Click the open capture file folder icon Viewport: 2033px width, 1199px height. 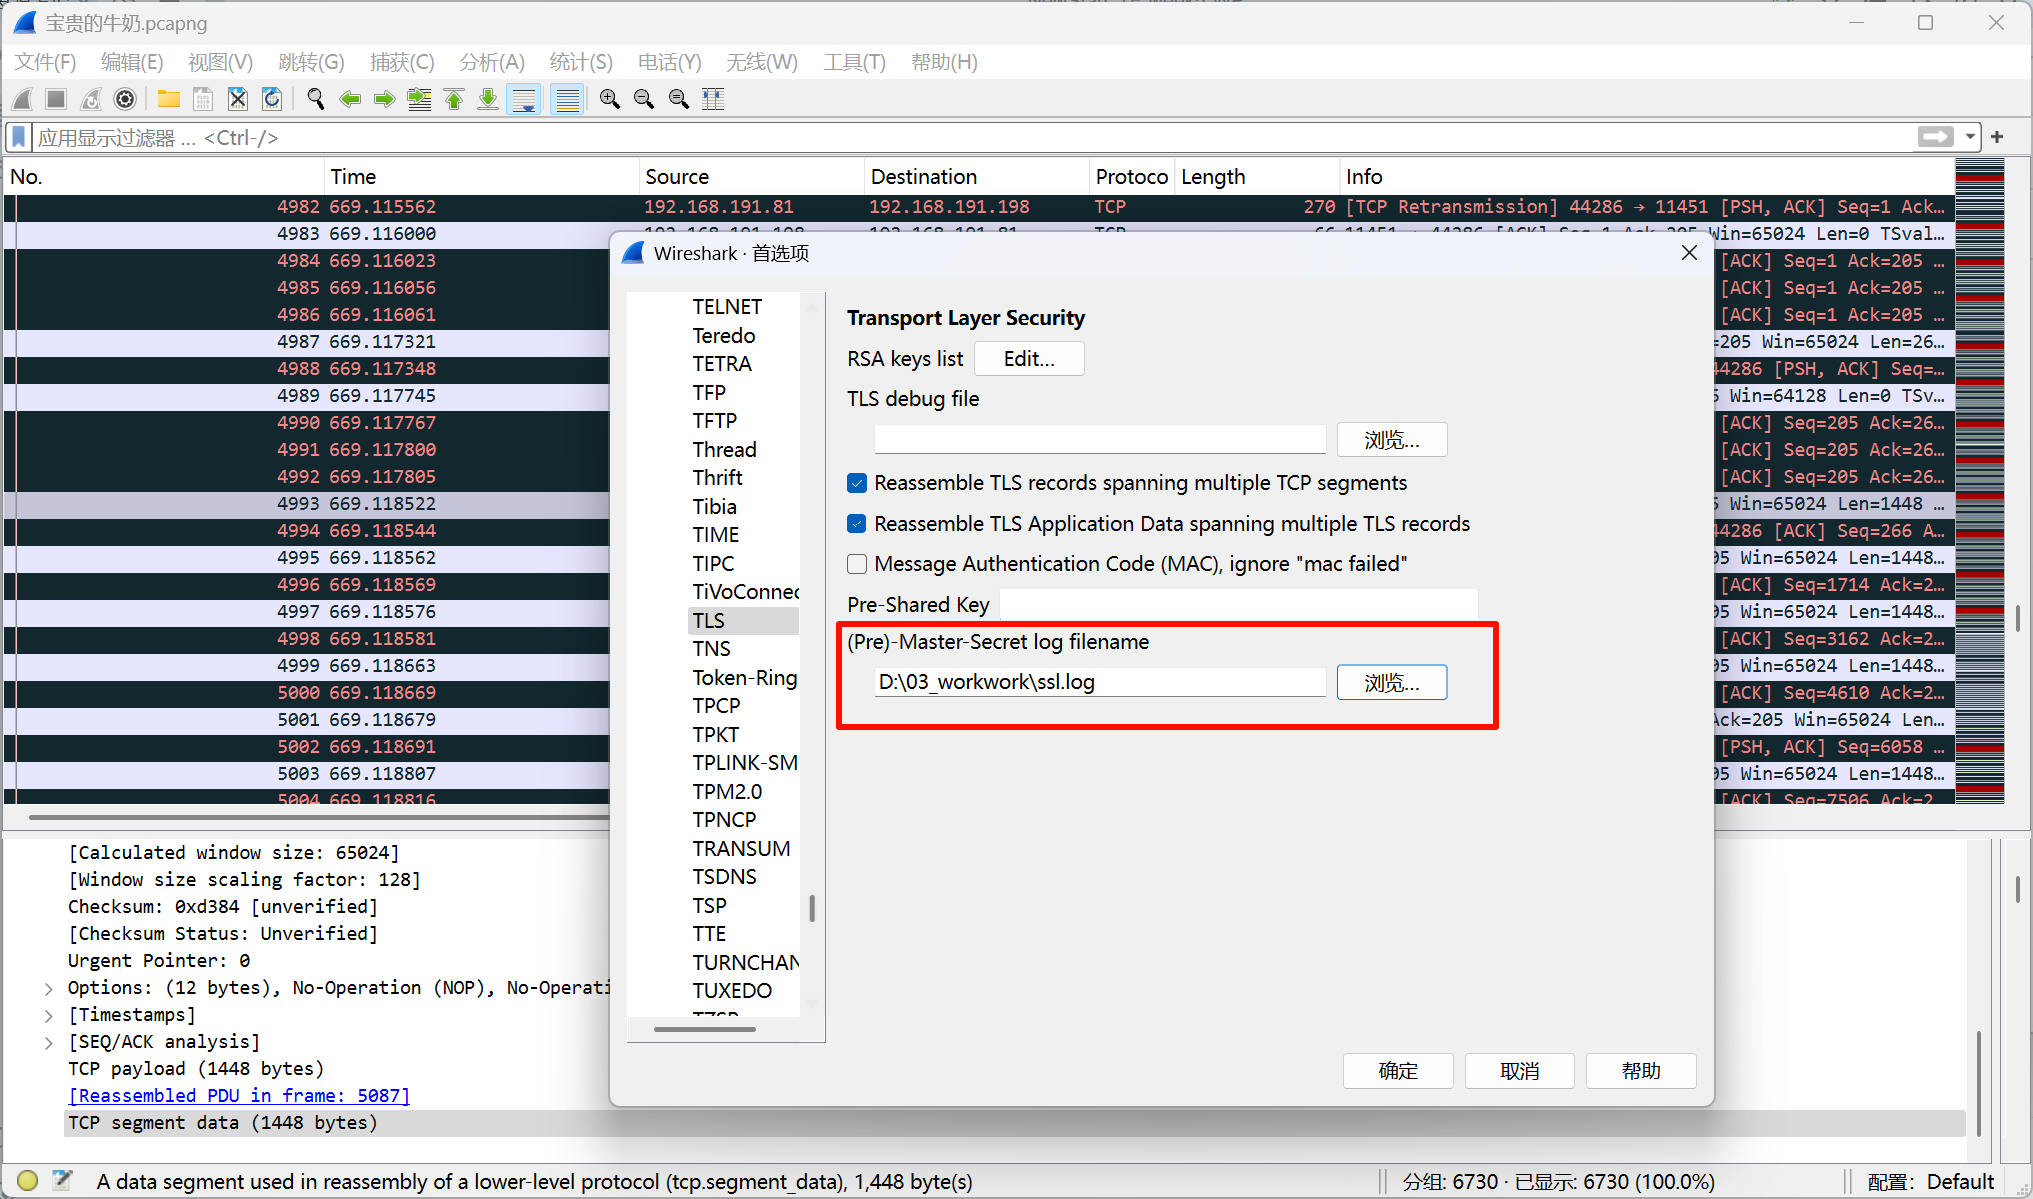[x=169, y=99]
